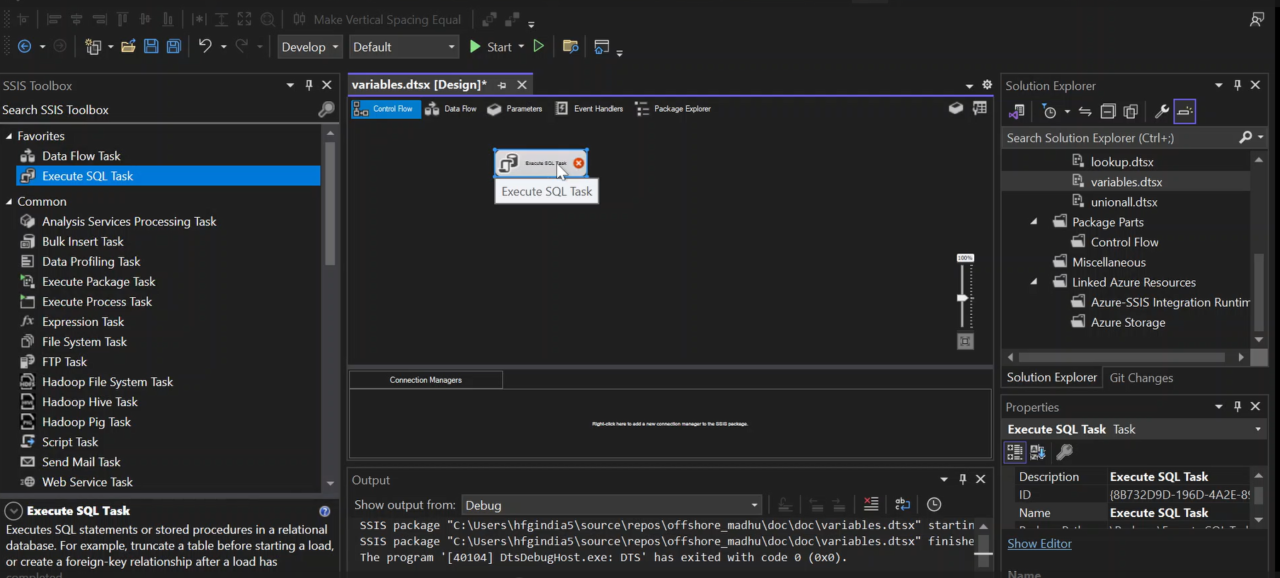The height and width of the screenshot is (578, 1280).
Task: Click the timestamp clock icon in Output
Action: click(x=934, y=505)
